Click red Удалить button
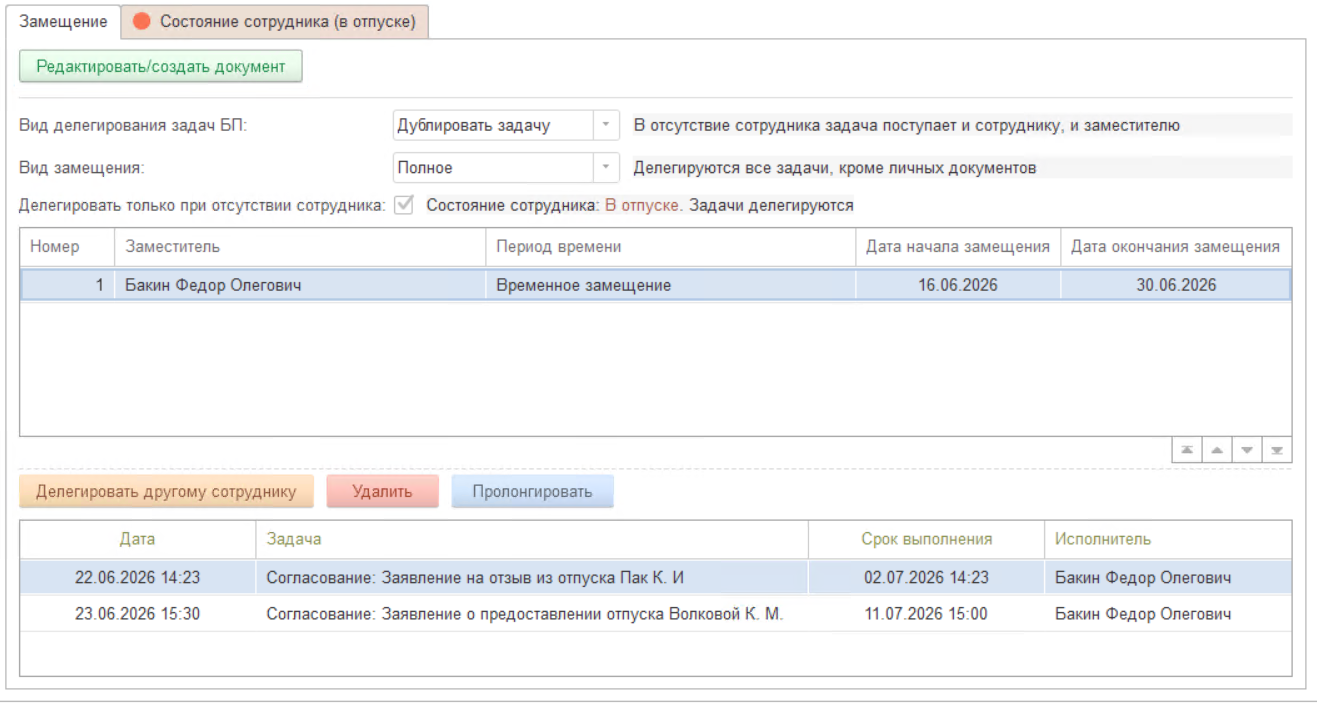This screenshot has width=1317, height=707. point(382,492)
